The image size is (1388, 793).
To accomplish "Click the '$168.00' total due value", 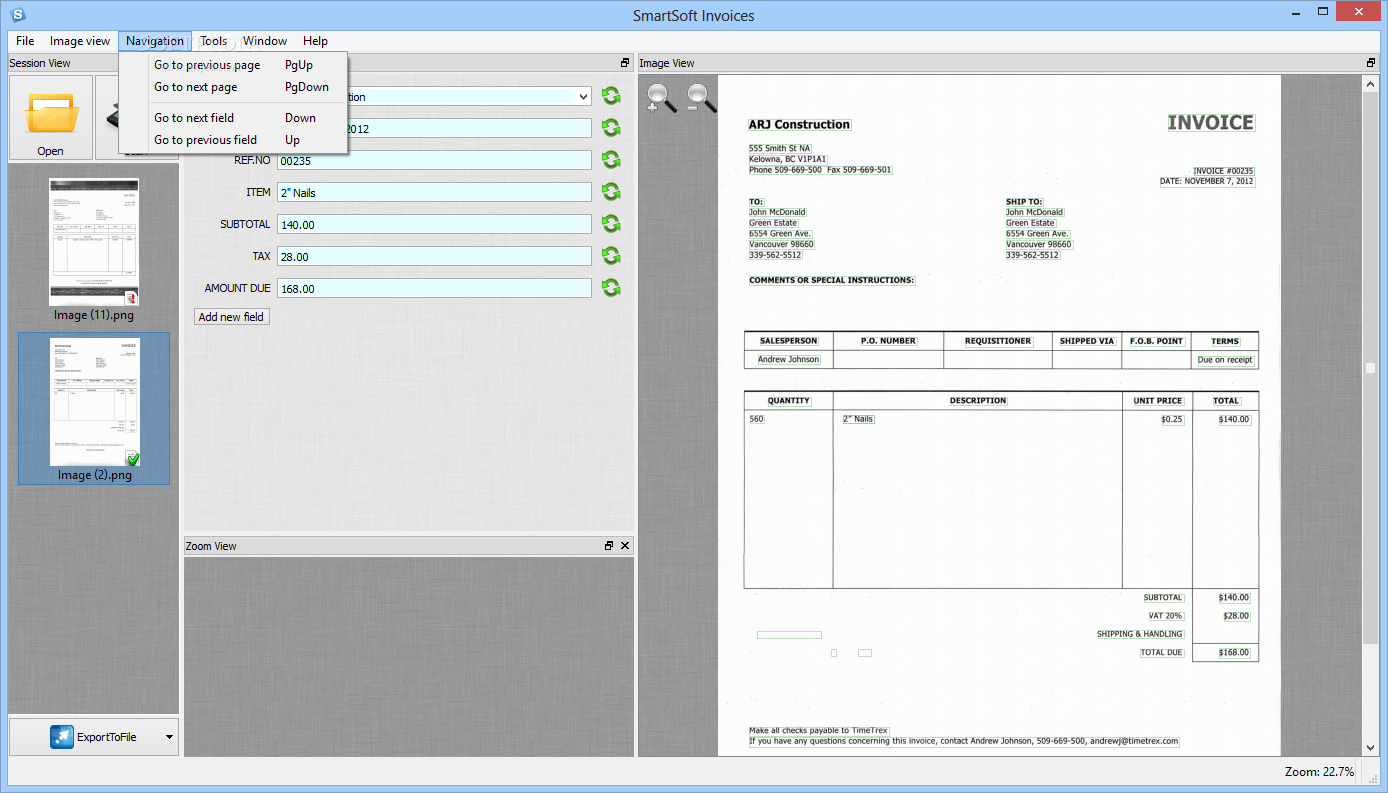I will click(1234, 652).
